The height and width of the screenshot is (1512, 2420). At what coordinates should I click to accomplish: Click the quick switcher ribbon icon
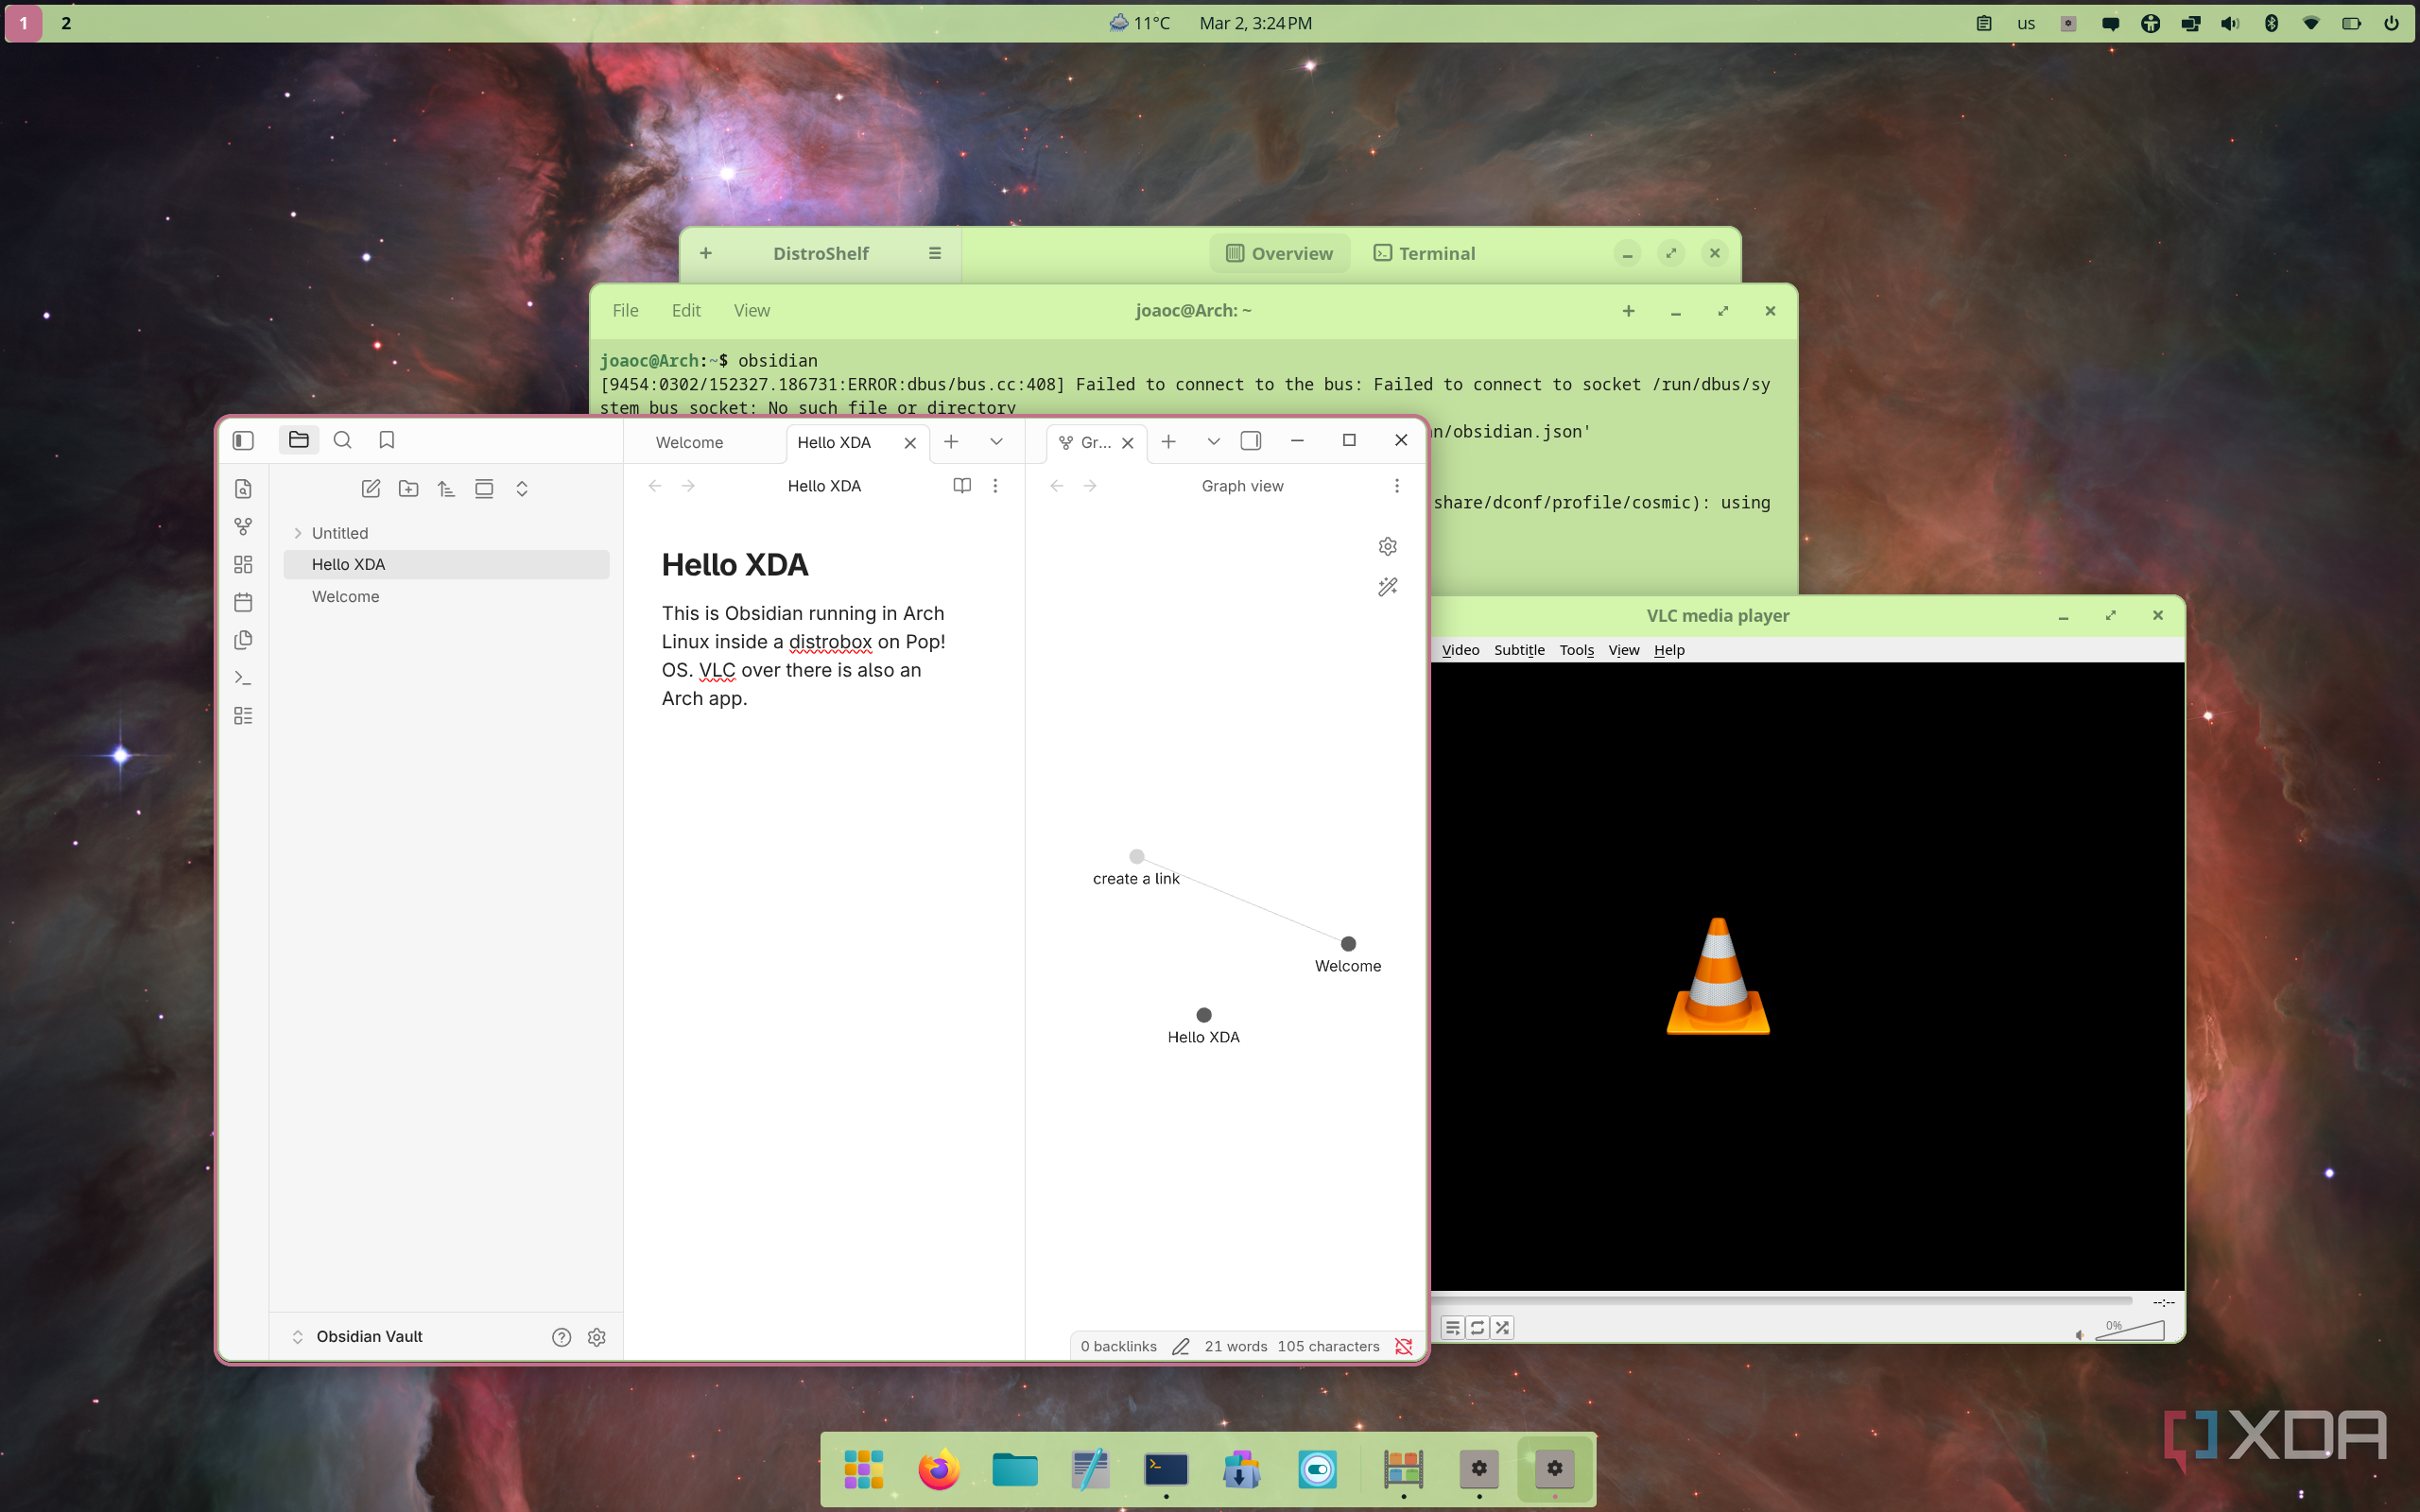(x=243, y=489)
